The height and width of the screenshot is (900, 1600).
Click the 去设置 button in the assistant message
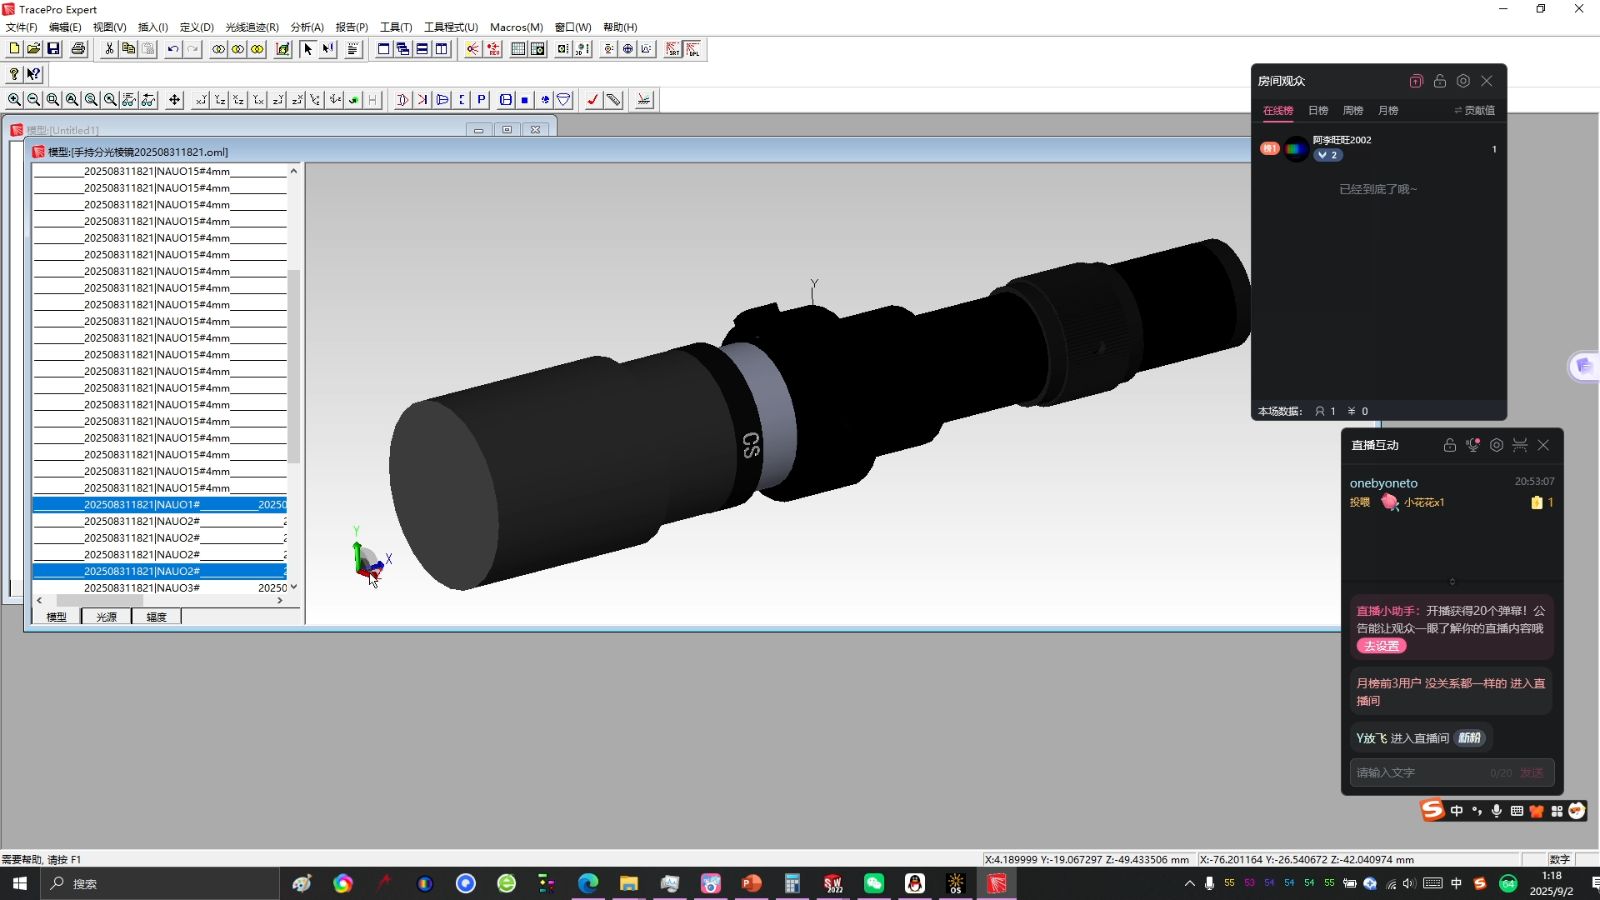pyautogui.click(x=1380, y=646)
